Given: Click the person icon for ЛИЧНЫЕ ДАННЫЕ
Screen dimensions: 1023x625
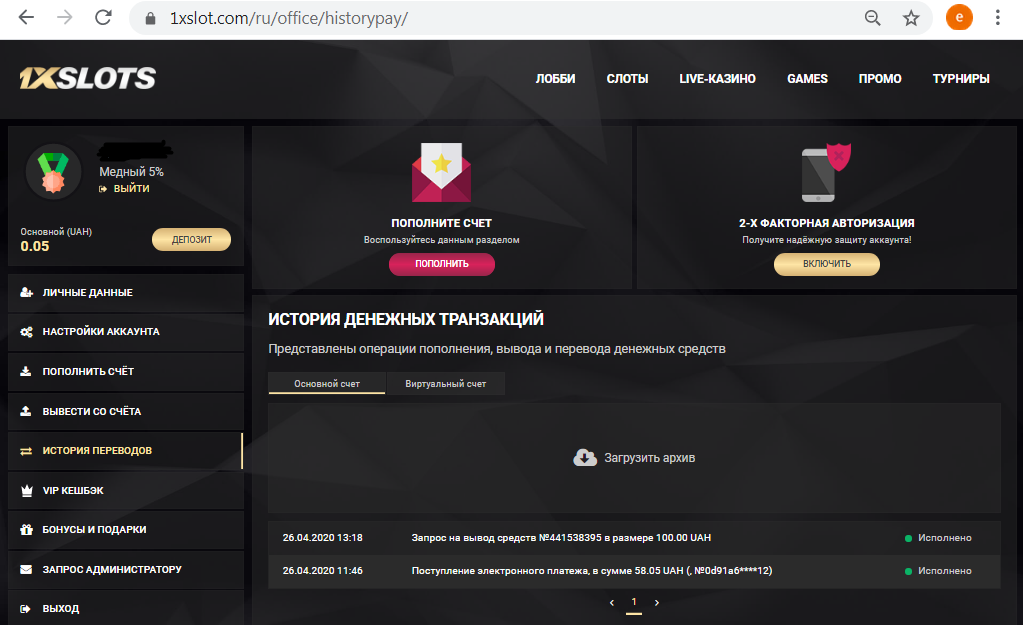Looking at the screenshot, I should click(26, 292).
